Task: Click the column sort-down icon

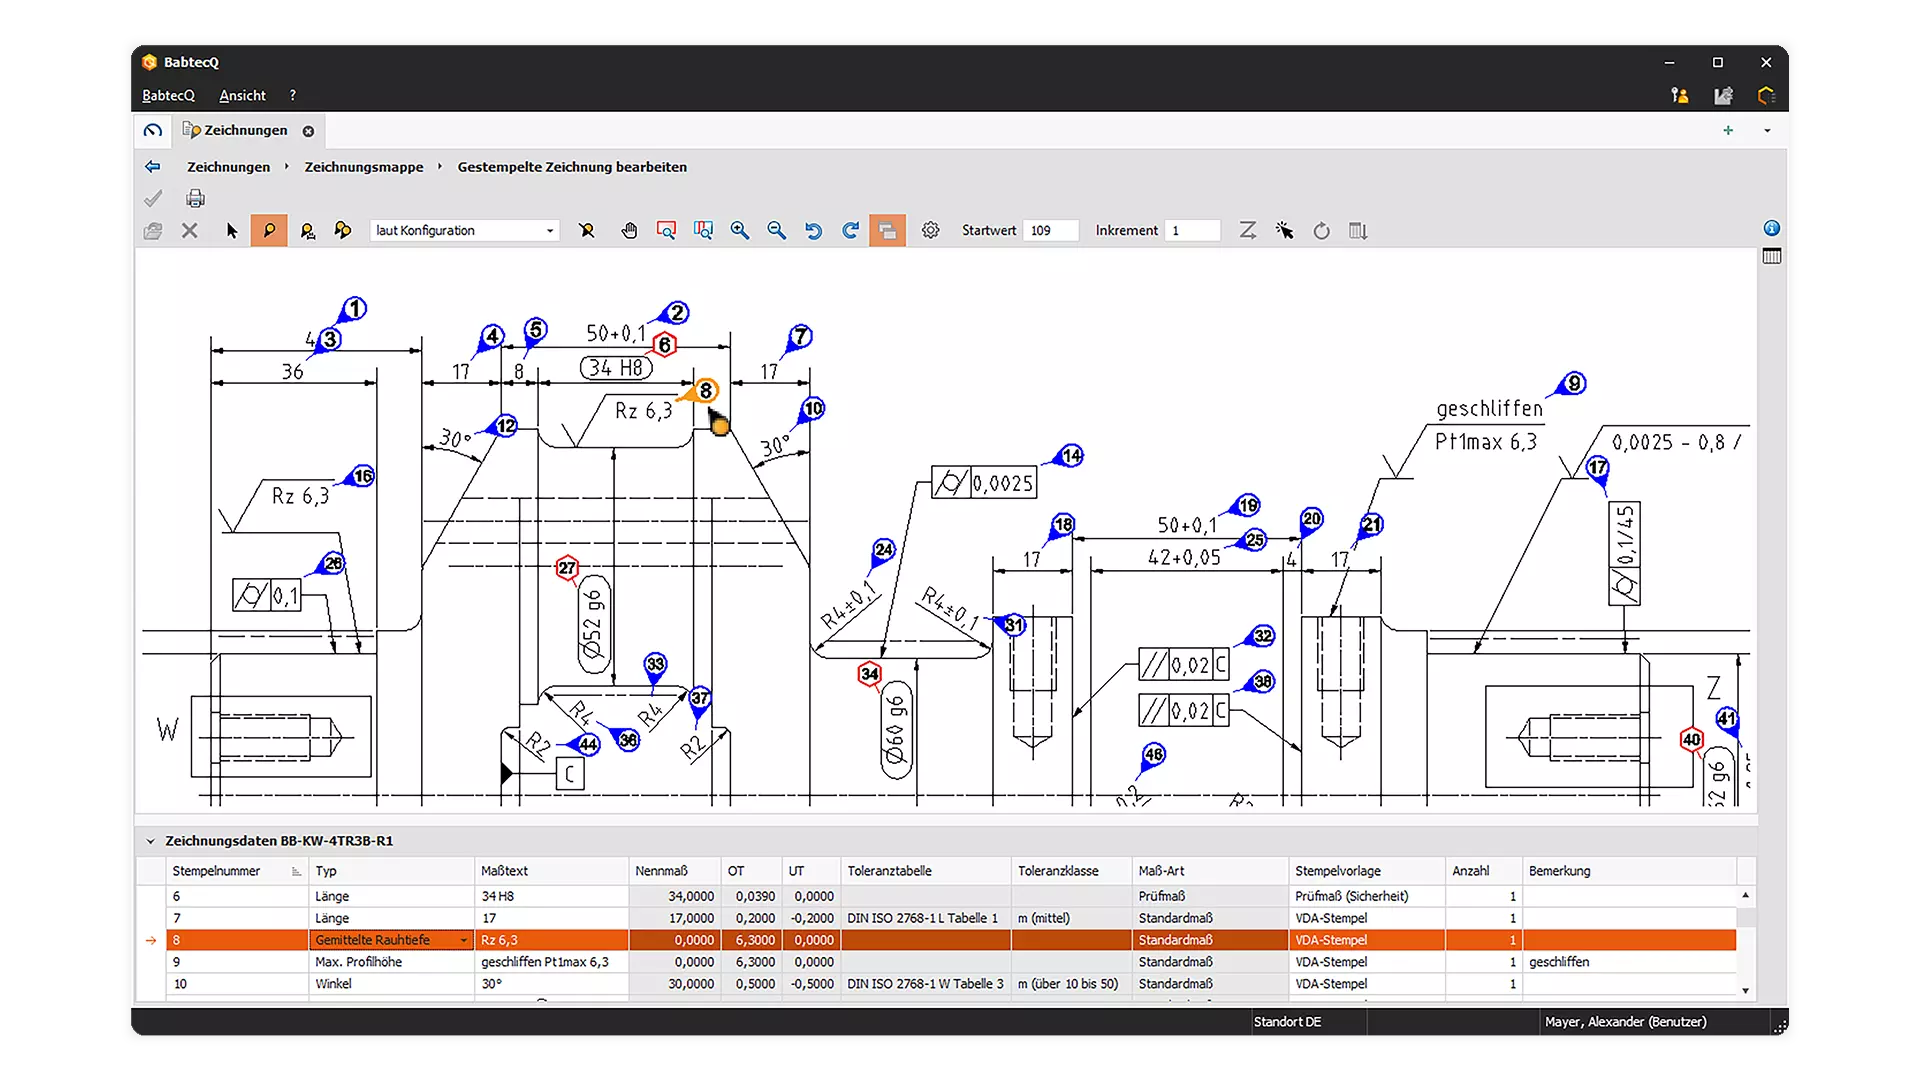Action: tap(1358, 231)
